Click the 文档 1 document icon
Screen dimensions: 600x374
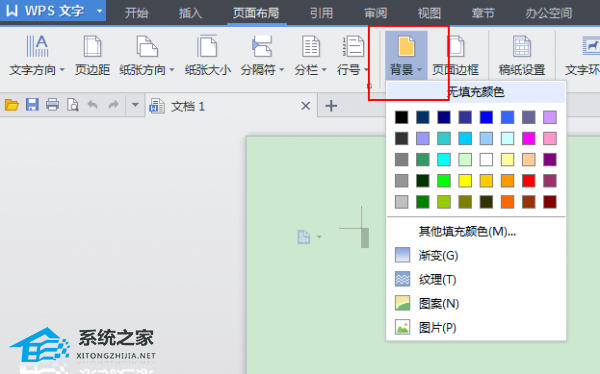click(157, 106)
